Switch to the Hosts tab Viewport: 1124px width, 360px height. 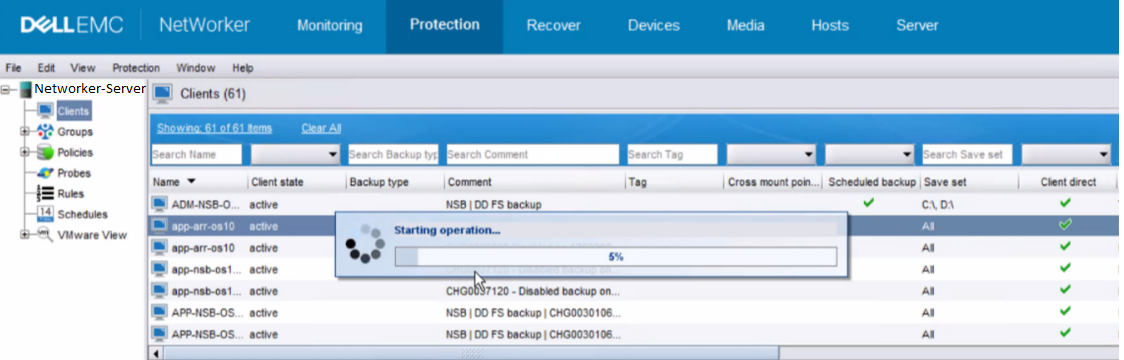830,25
